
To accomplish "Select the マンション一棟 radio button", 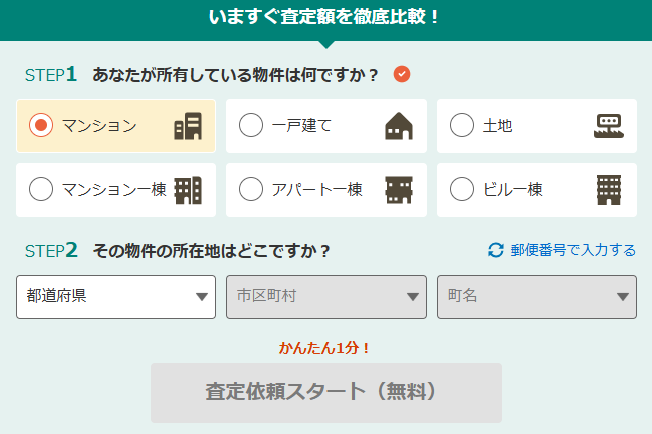I will click(41, 189).
